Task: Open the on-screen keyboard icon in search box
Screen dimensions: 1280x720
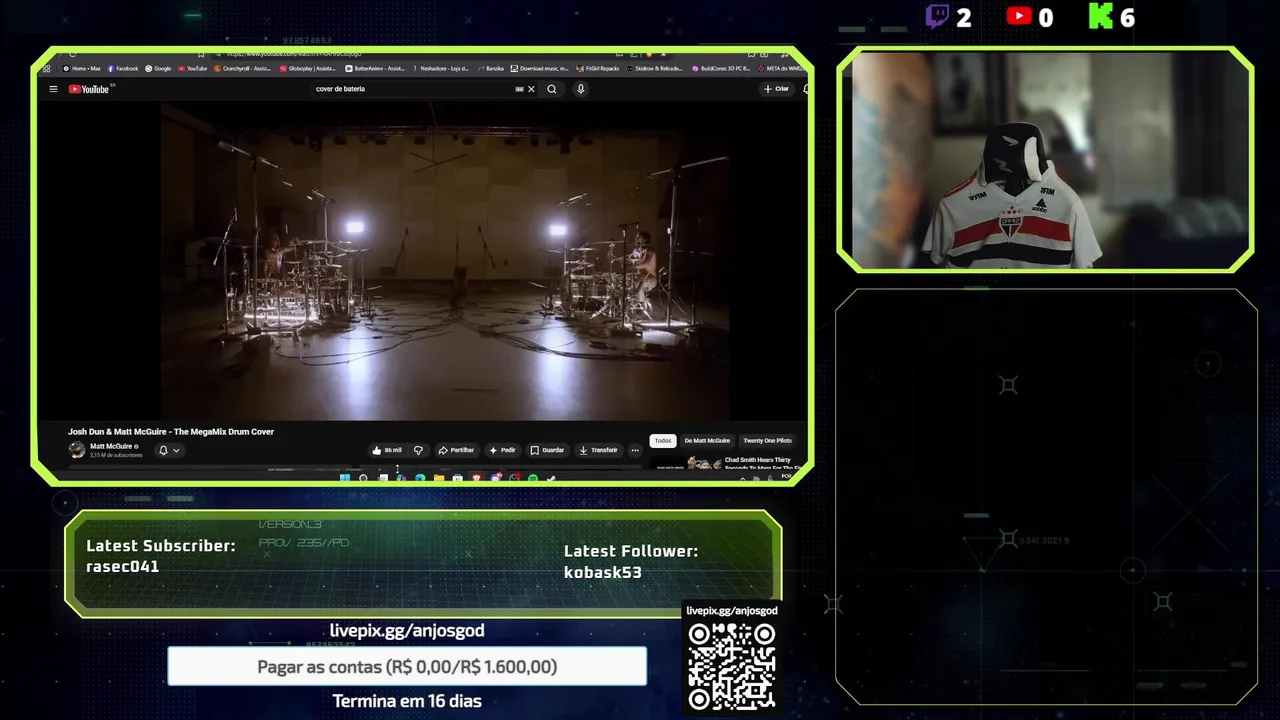Action: (x=519, y=89)
